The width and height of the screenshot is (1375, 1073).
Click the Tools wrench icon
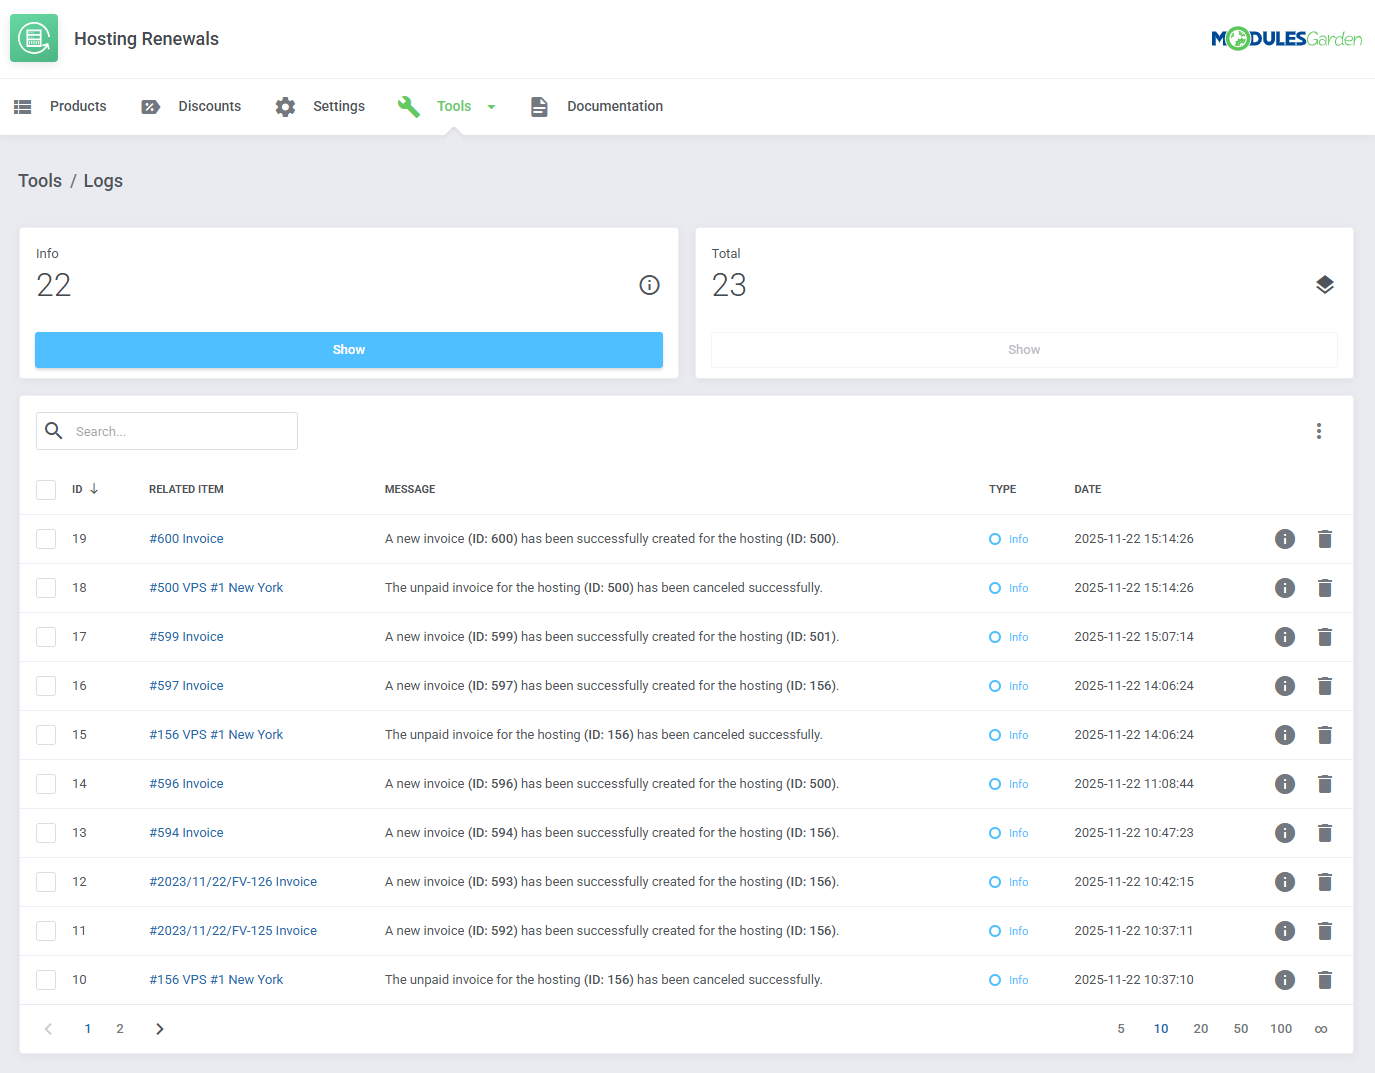[409, 106]
